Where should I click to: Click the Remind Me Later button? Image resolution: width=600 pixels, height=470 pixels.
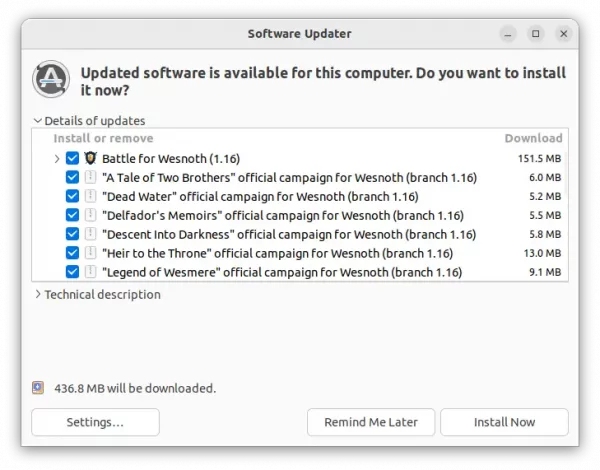[x=371, y=422]
